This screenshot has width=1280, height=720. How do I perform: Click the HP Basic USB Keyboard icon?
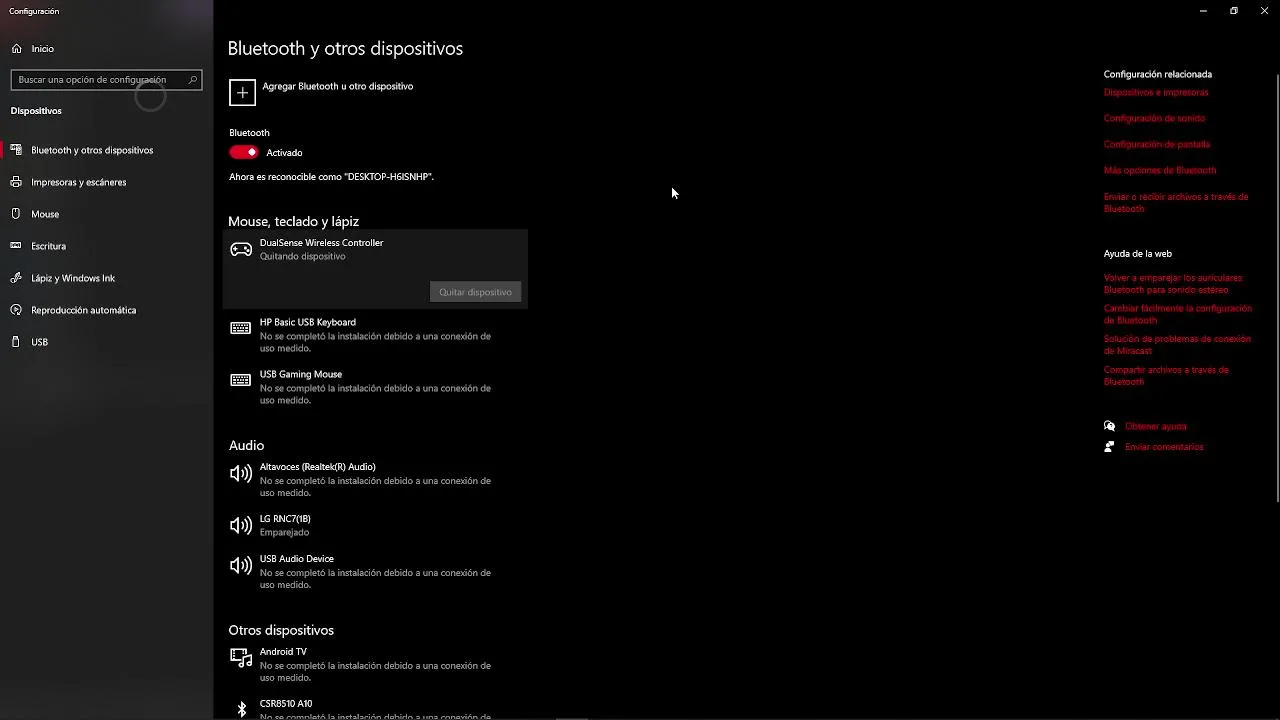[241, 328]
